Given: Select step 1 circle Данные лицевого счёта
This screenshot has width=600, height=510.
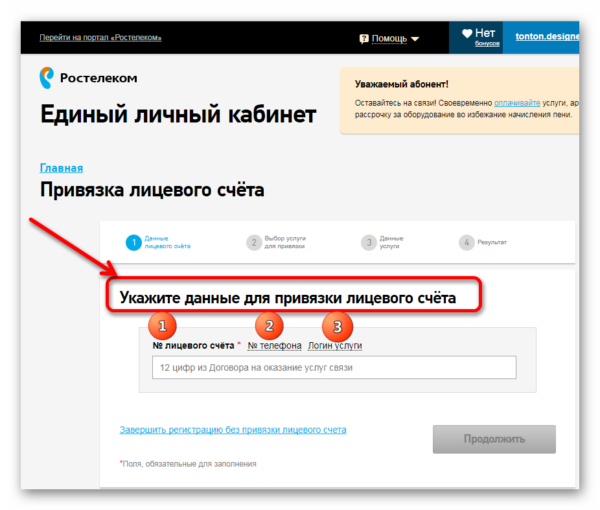Looking at the screenshot, I should pyautogui.click(x=134, y=243).
